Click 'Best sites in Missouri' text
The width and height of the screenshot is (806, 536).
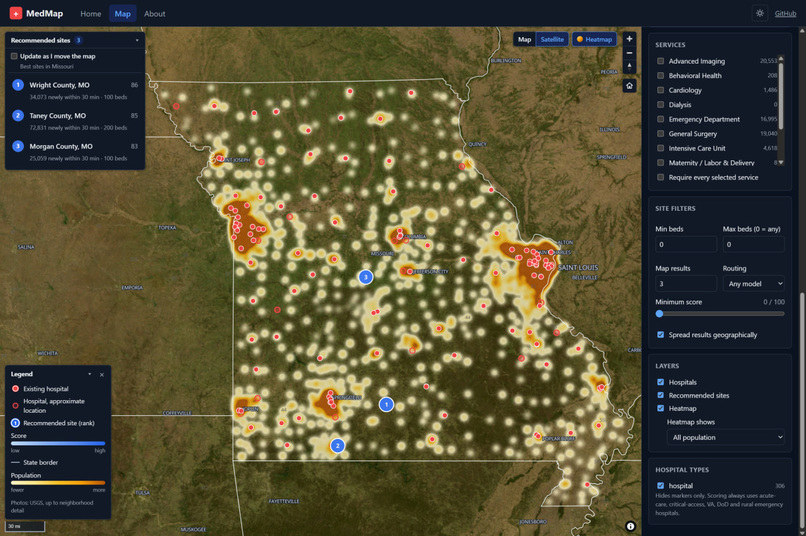47,66
